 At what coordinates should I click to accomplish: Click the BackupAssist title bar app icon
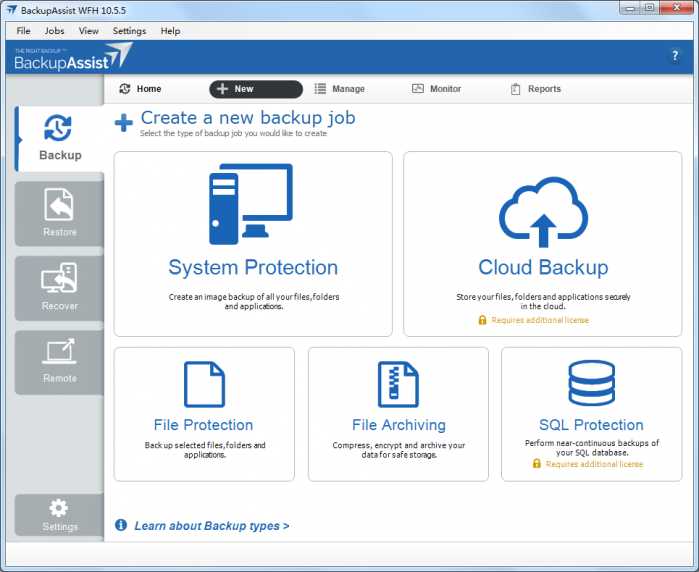click(11, 10)
